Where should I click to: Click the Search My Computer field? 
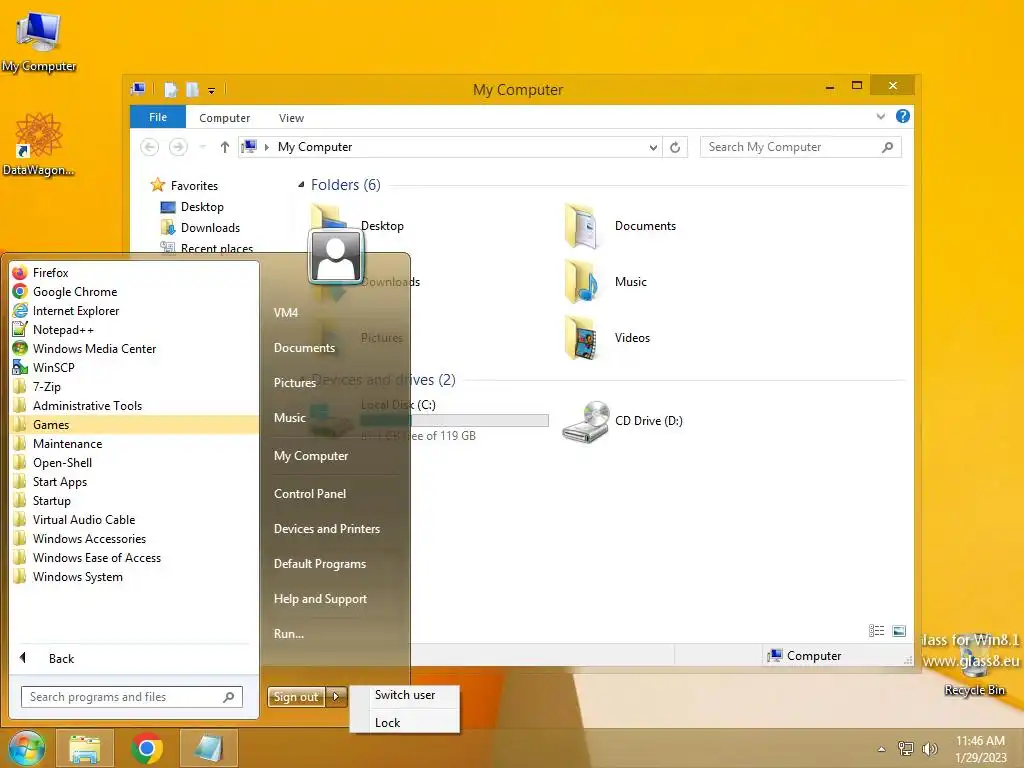801,147
